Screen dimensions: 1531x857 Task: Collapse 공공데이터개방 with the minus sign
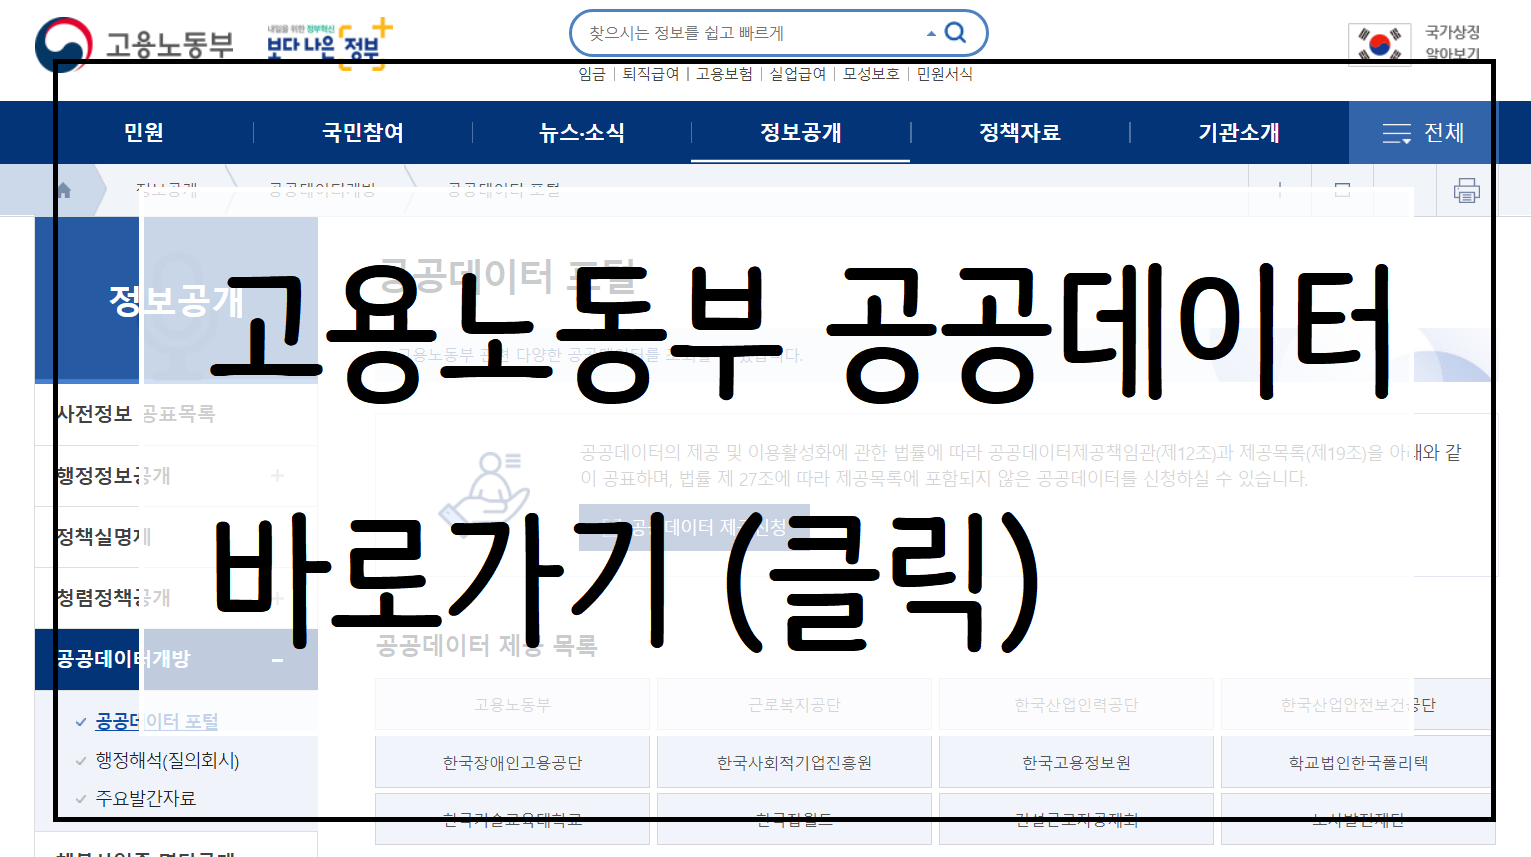277,660
